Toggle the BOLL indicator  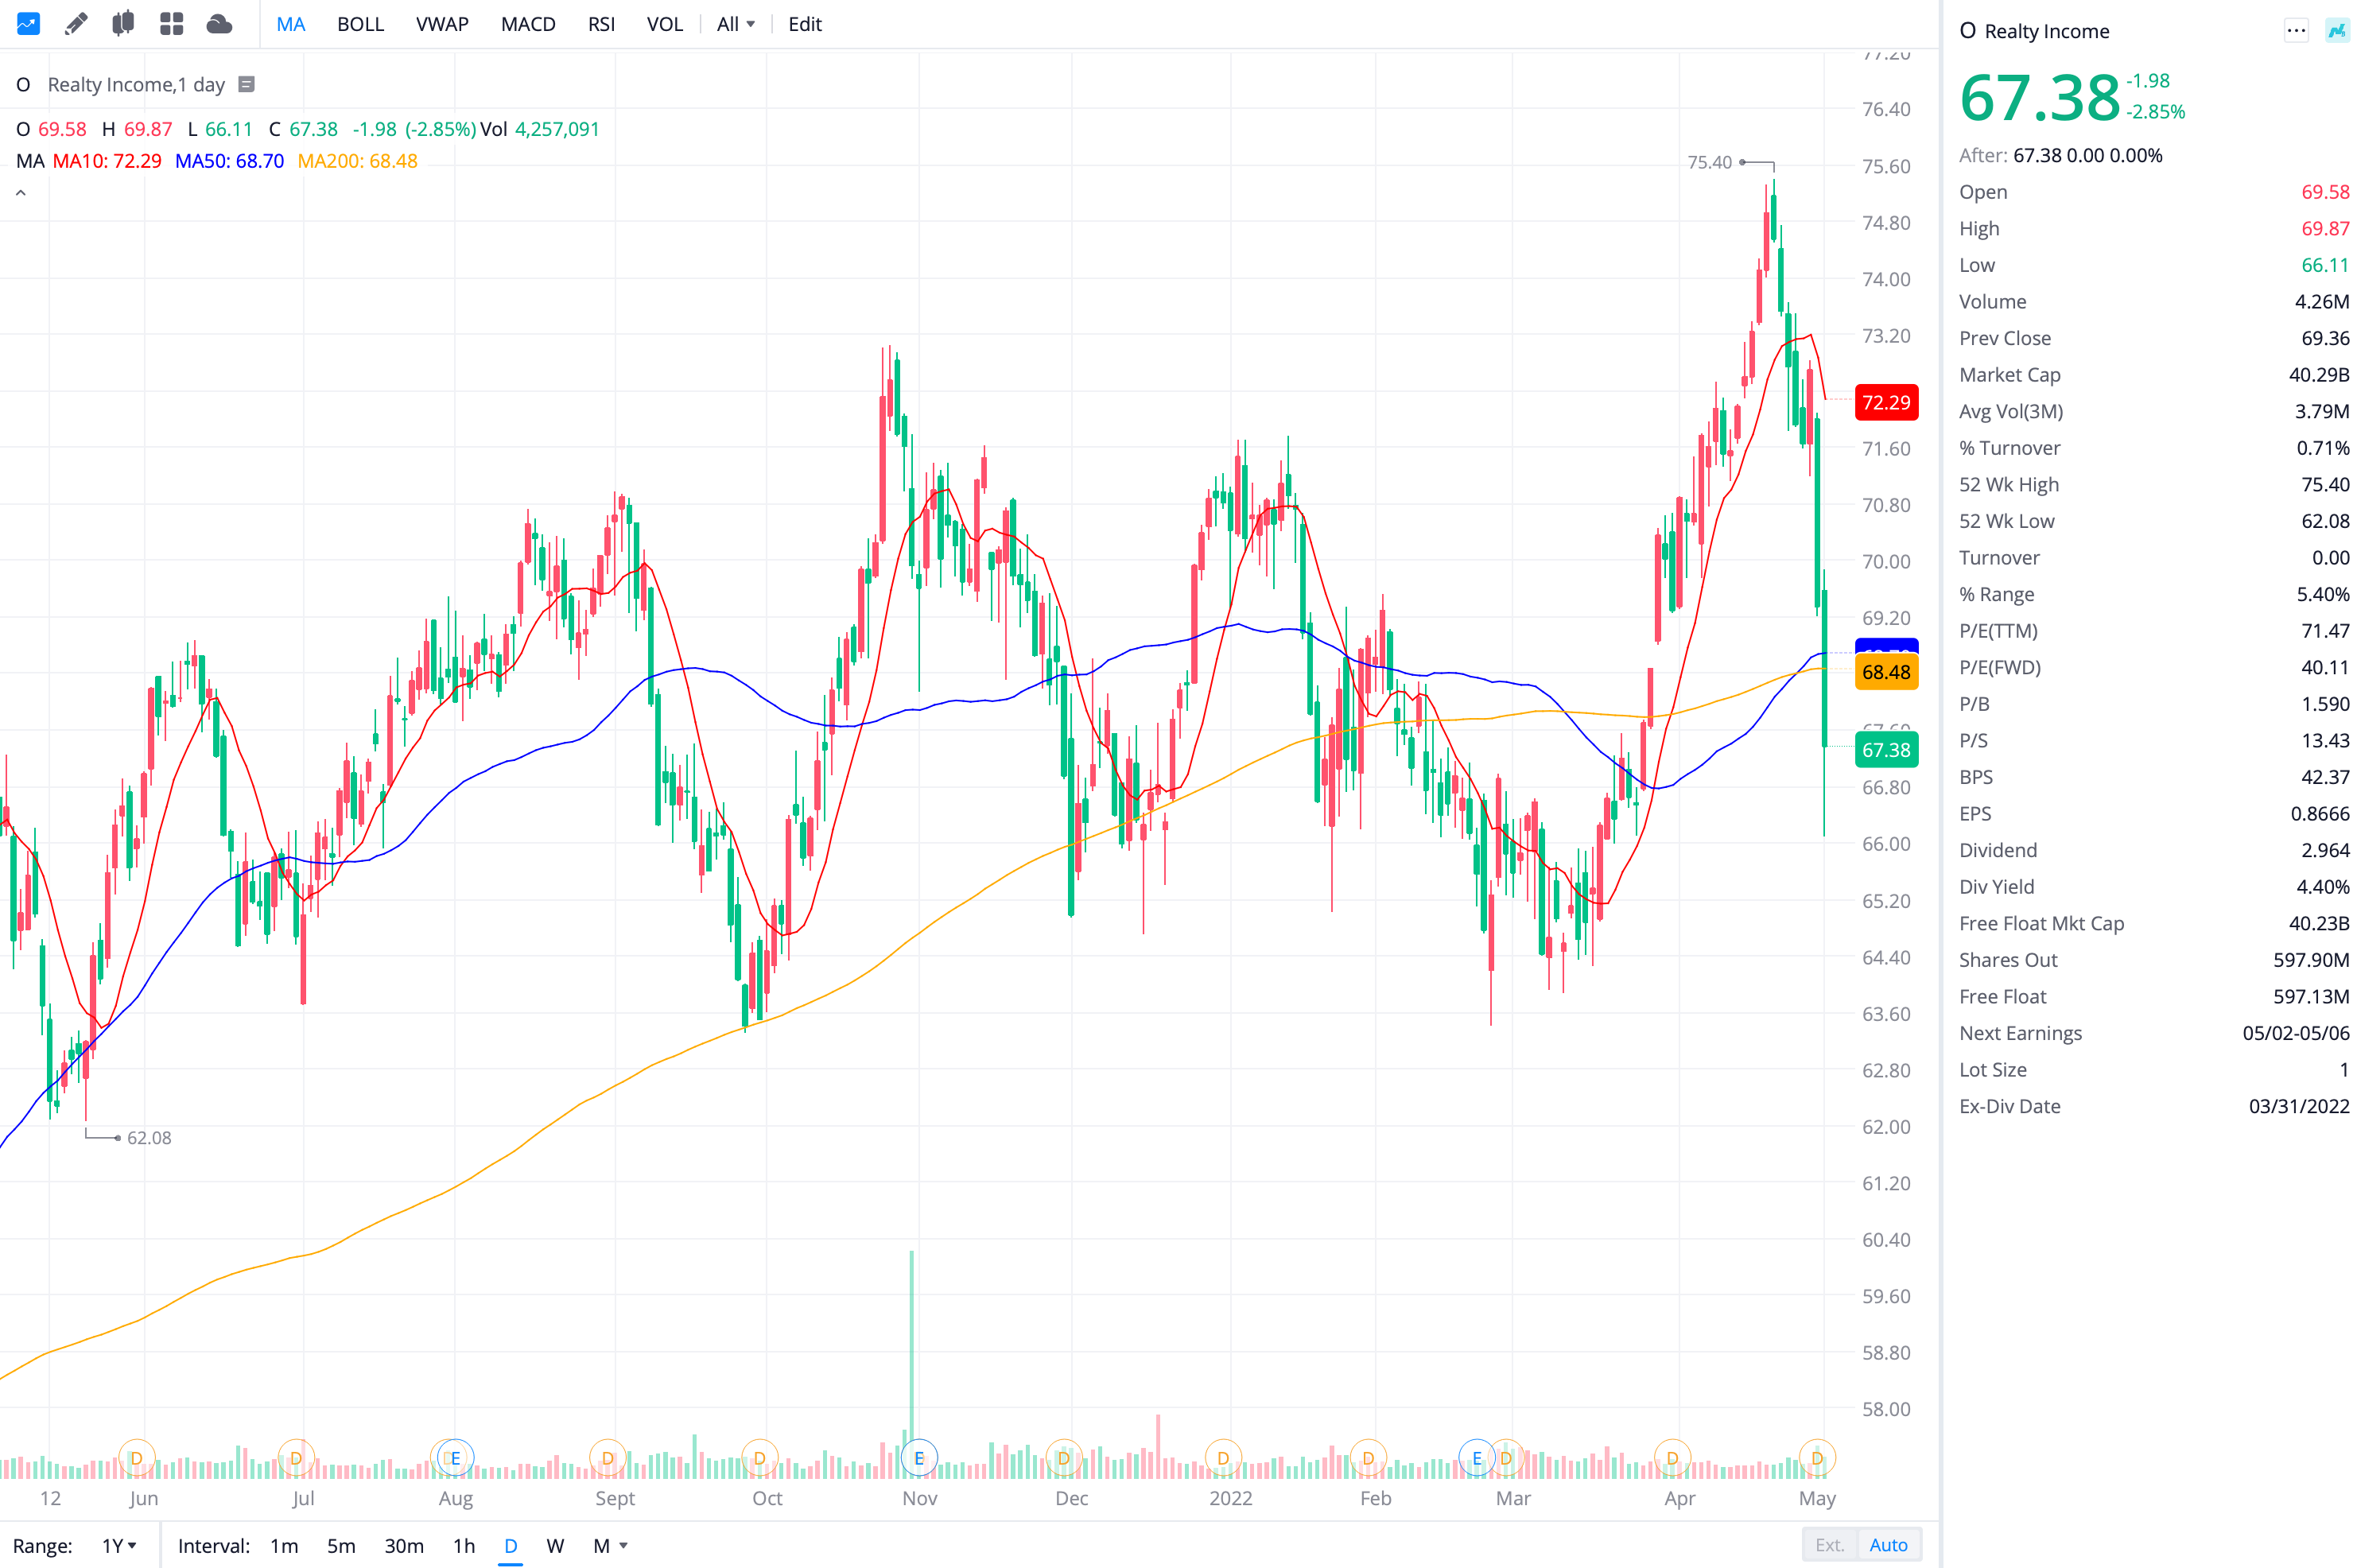pos(360,24)
